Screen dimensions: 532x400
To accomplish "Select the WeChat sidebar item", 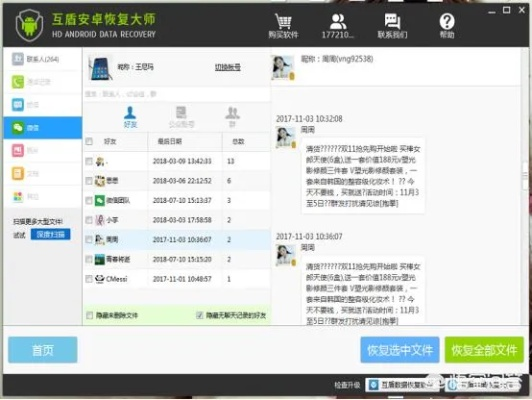I will coord(42,128).
